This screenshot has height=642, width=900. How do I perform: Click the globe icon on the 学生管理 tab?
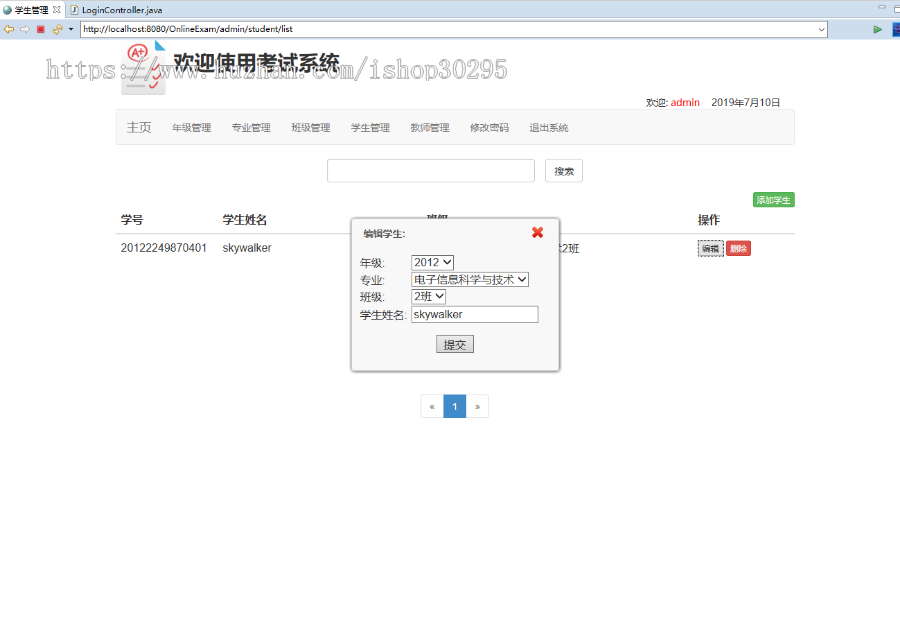pyautogui.click(x=8, y=9)
